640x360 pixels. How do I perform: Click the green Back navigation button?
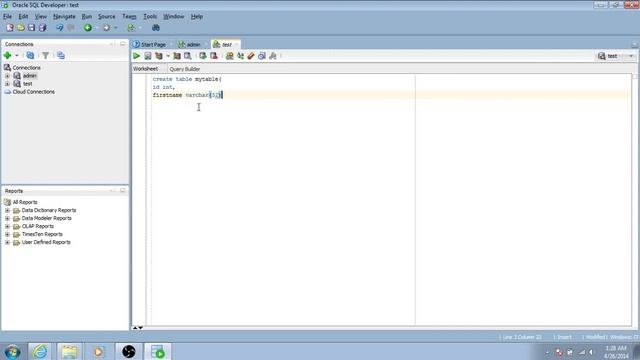[88, 28]
